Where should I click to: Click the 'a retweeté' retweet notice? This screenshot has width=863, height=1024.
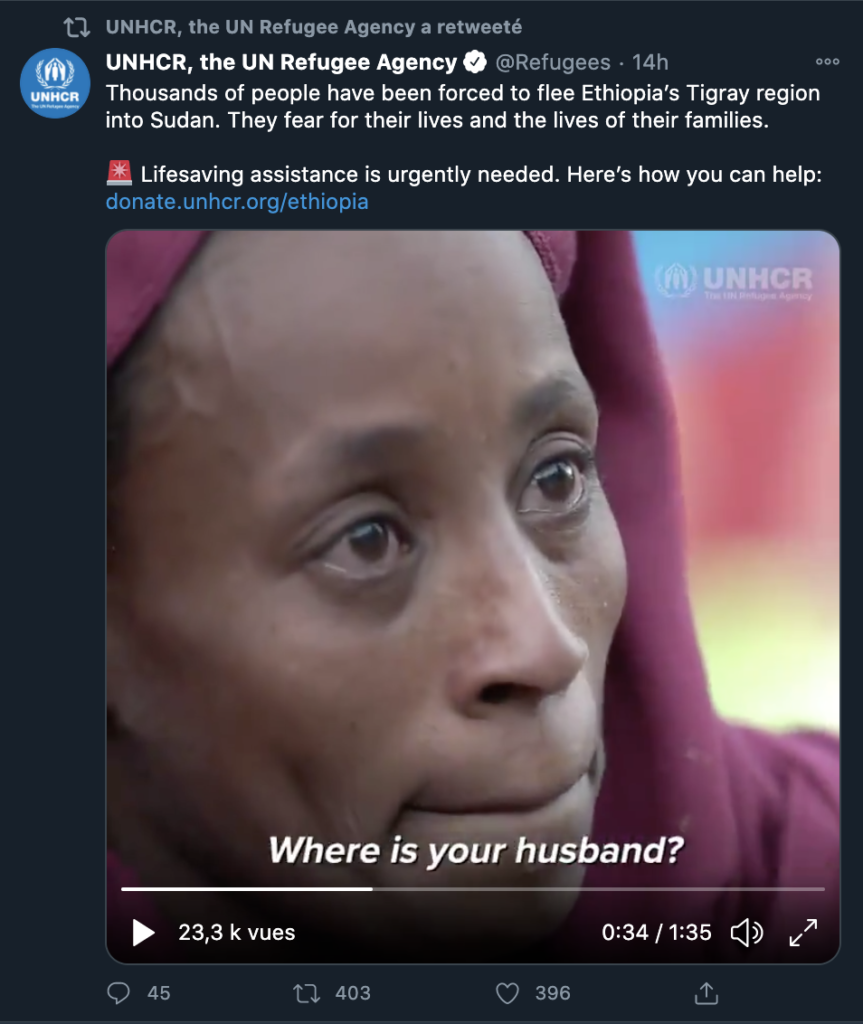coord(313,27)
